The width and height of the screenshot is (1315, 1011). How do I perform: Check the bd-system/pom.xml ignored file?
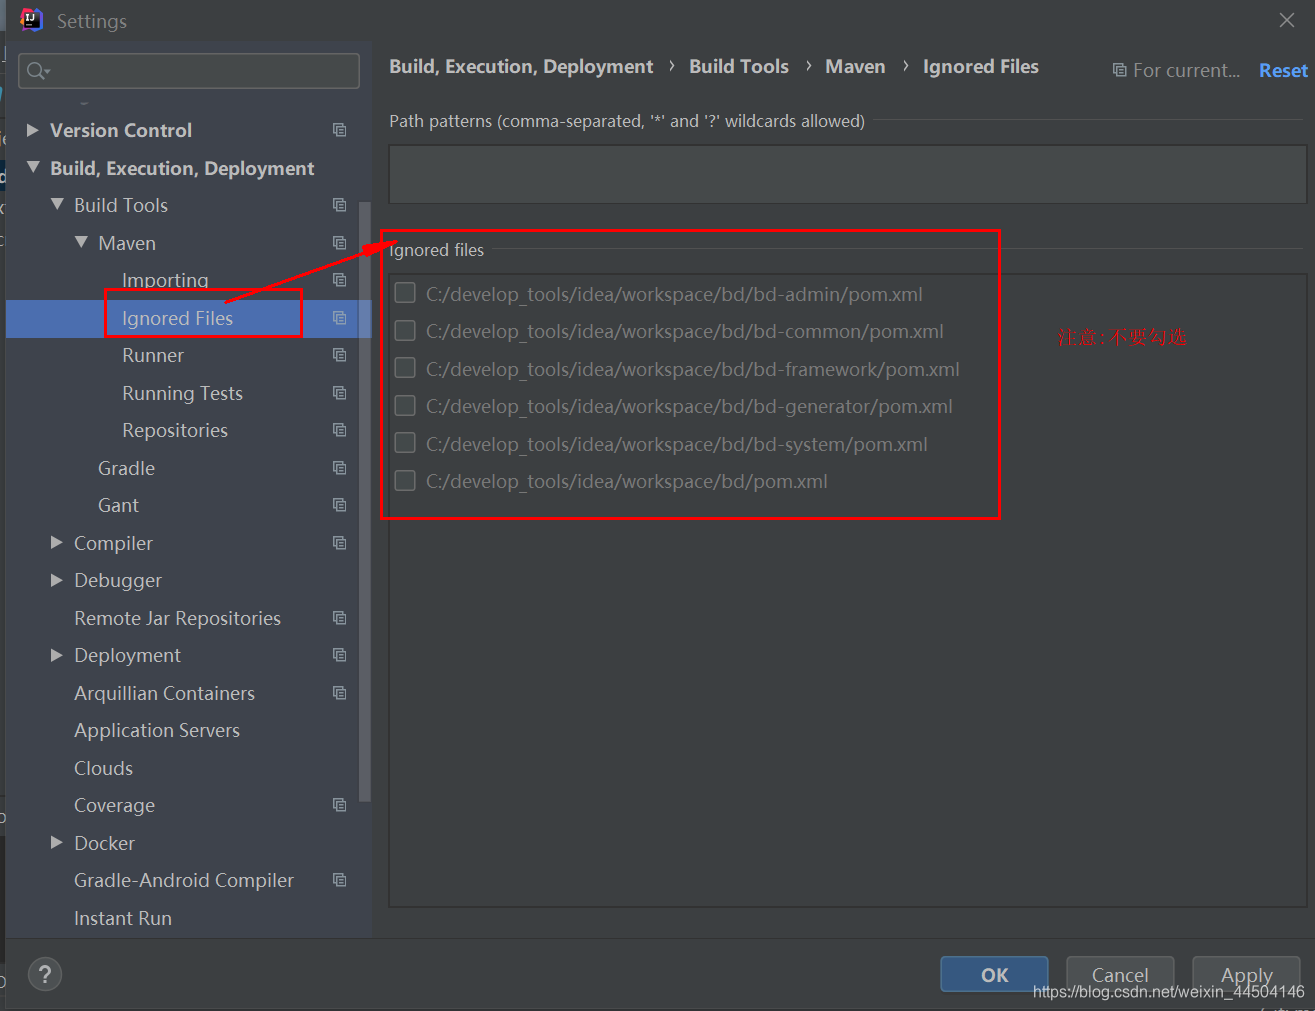coord(405,443)
